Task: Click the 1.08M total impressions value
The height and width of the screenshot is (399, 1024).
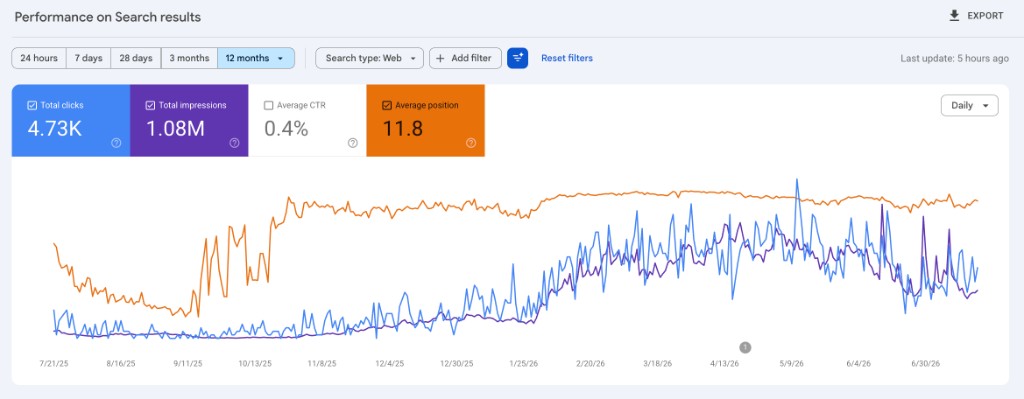Action: coord(175,129)
